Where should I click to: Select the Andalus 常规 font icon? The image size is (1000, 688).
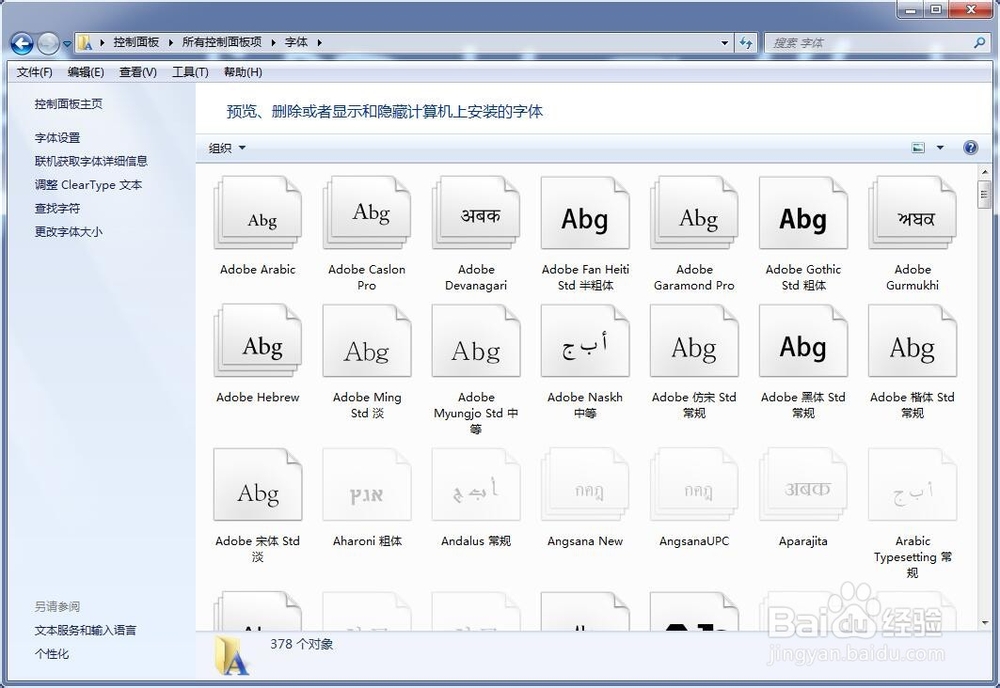[476, 485]
